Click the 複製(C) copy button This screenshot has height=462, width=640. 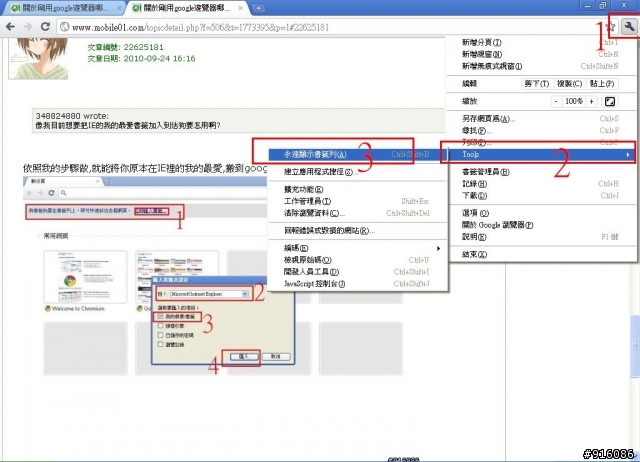(x=569, y=84)
